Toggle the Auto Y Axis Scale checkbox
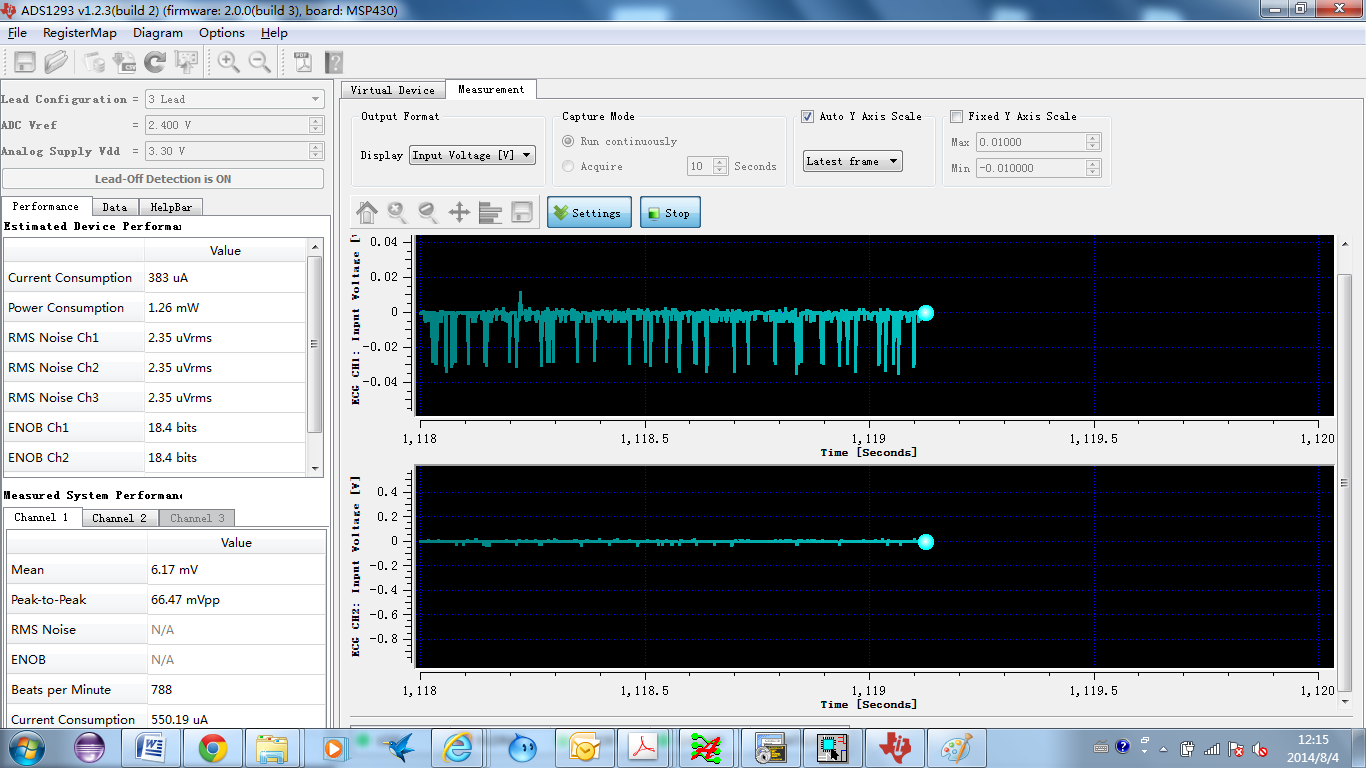The height and width of the screenshot is (768, 1366). point(808,116)
